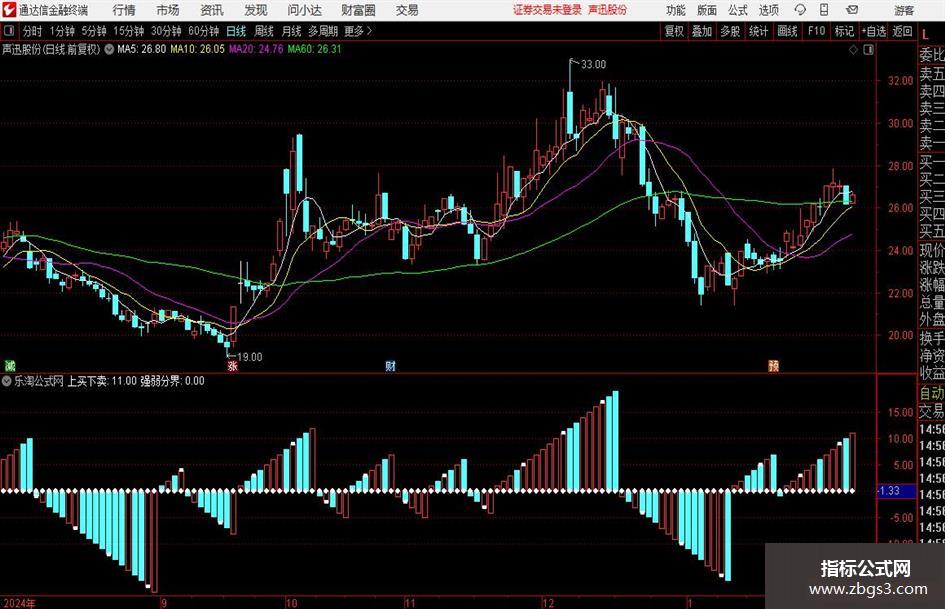The width and height of the screenshot is (945, 609).
Task: Switch to the 5分钟 period tab
Action: [94, 31]
